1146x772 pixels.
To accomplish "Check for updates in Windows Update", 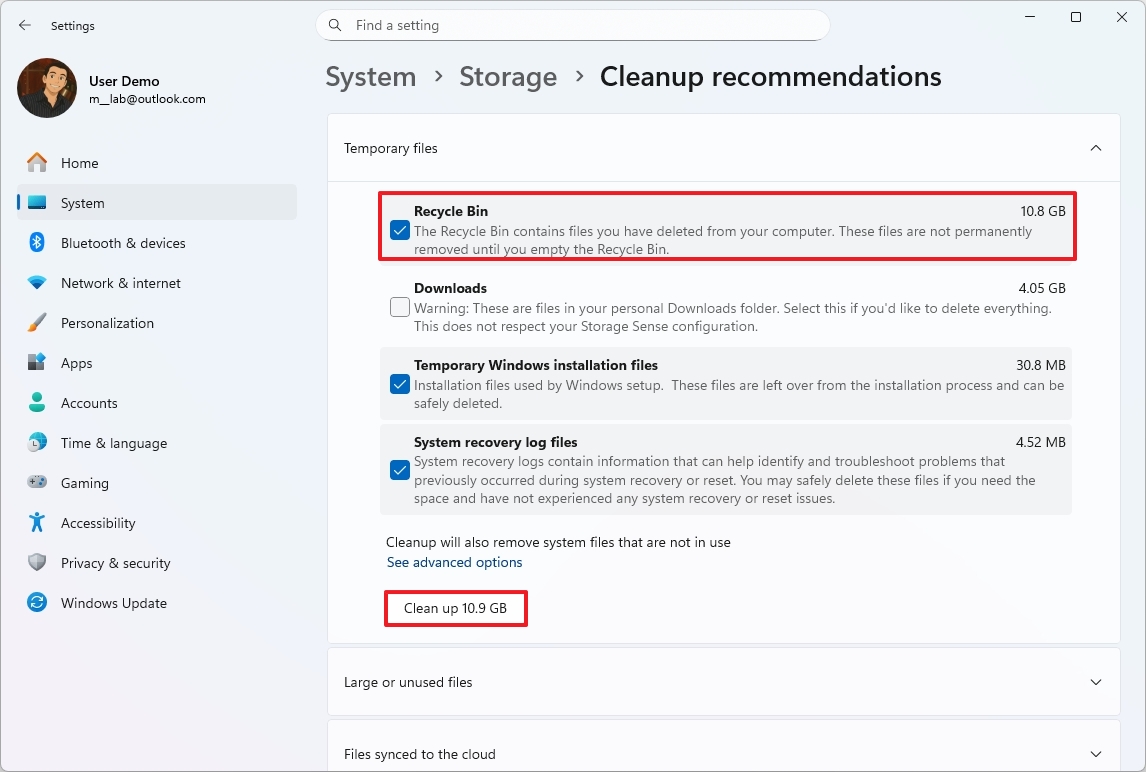I will click(x=114, y=602).
